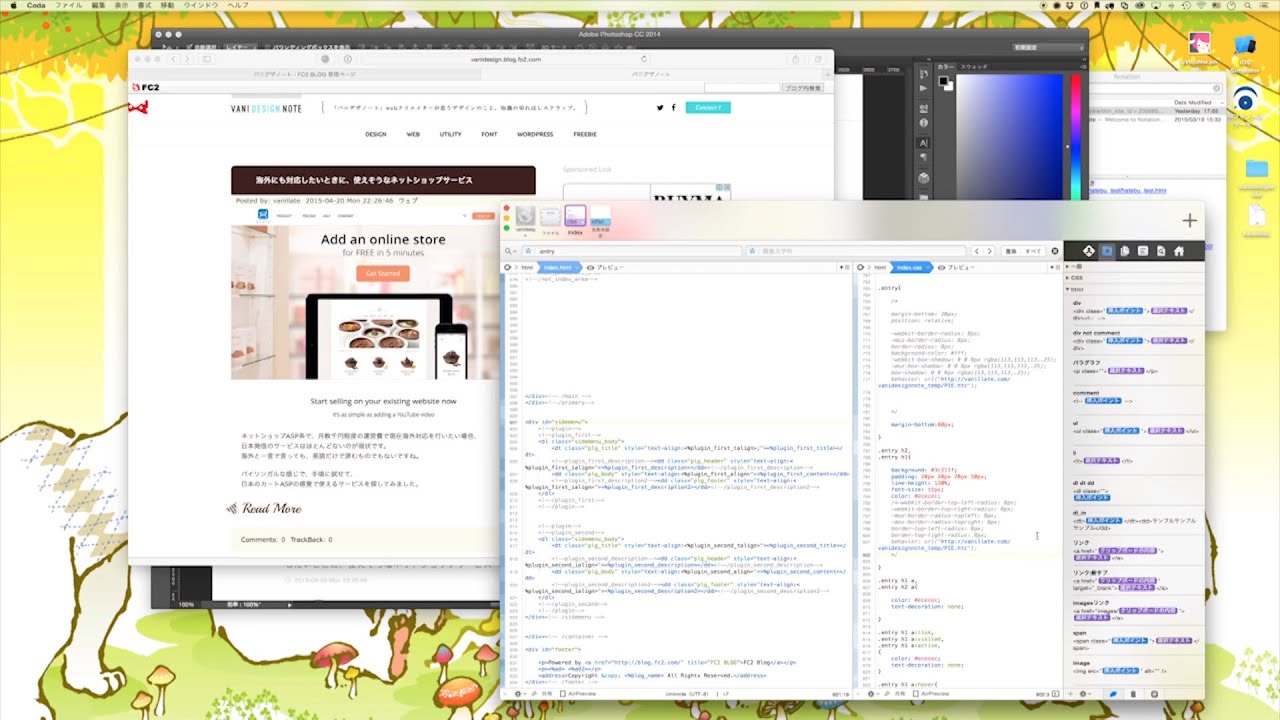Viewport: 1280px width, 720px height.
Task: Open the ウインドウ menu in menu bar
Action: point(201,5)
